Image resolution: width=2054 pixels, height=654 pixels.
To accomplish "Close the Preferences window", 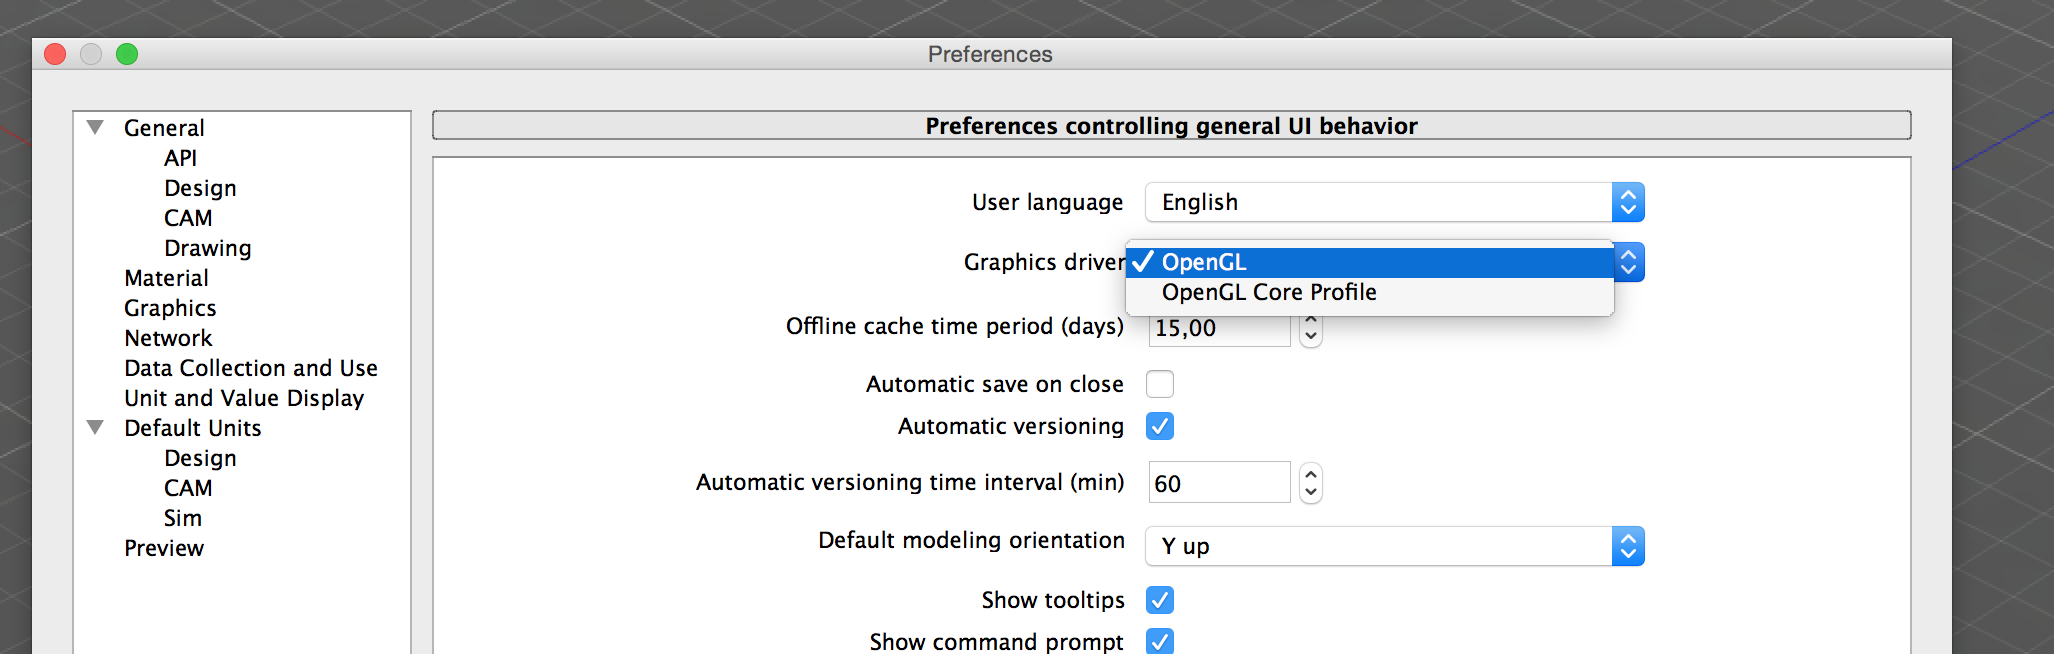I will pyautogui.click(x=55, y=54).
